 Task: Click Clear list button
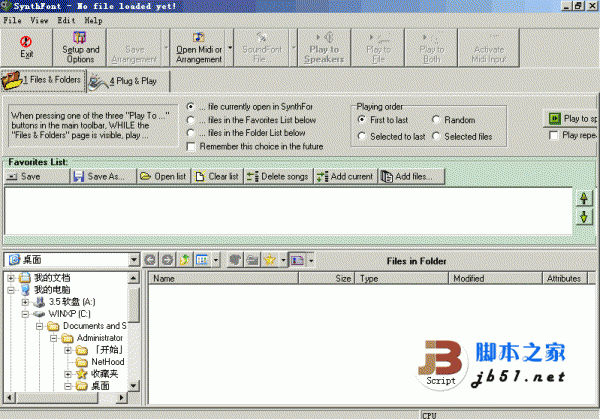(x=217, y=176)
